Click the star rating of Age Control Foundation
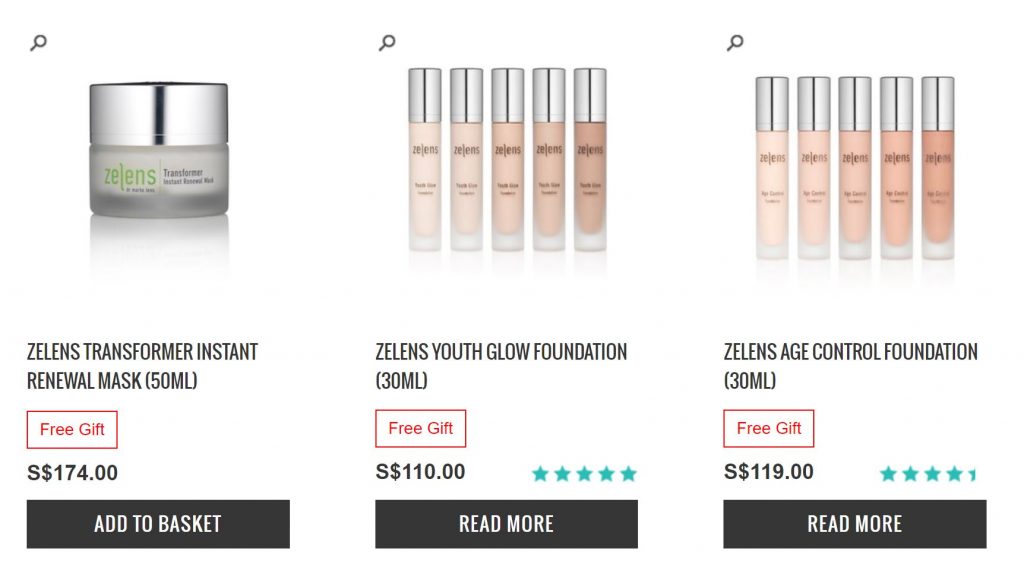 click(x=927, y=474)
